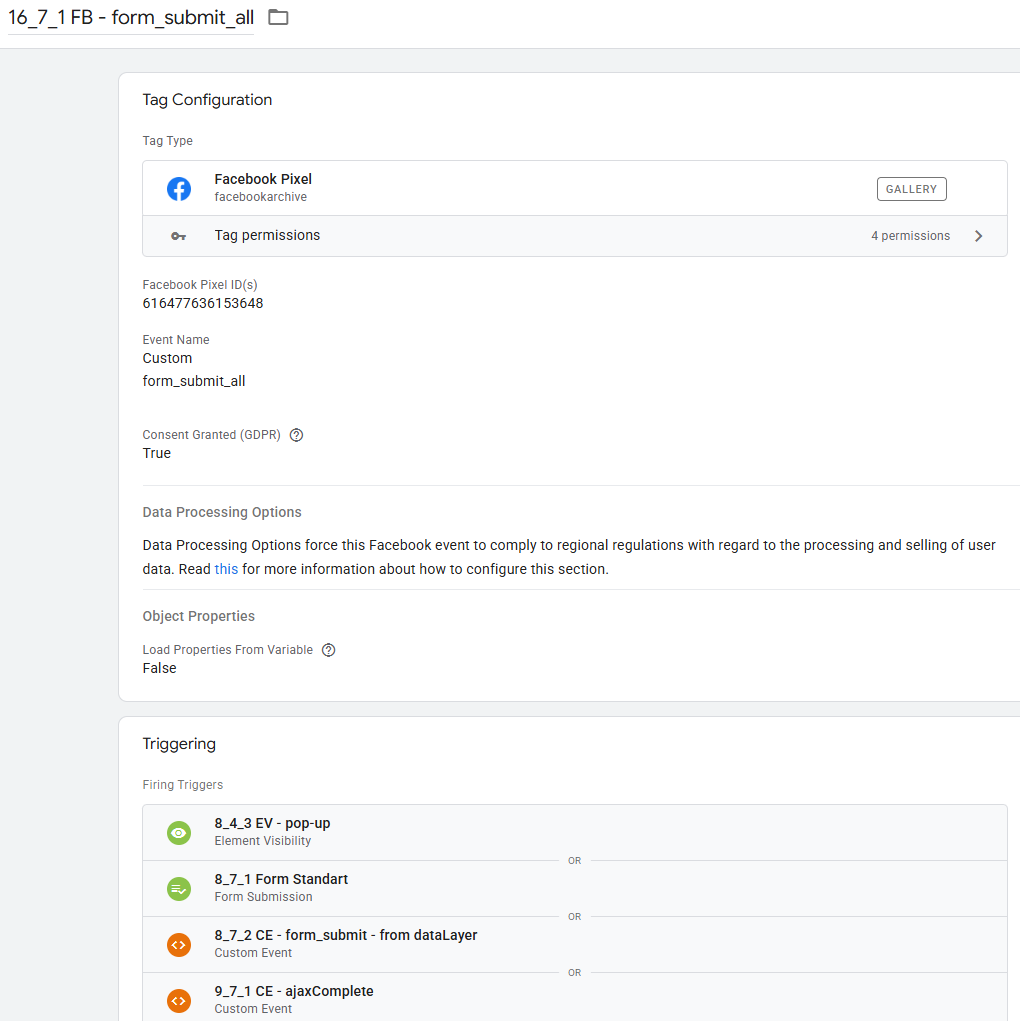1020x1021 pixels.
Task: Open the 9_7_1 CE - ajaxComplete trigger
Action: click(294, 991)
